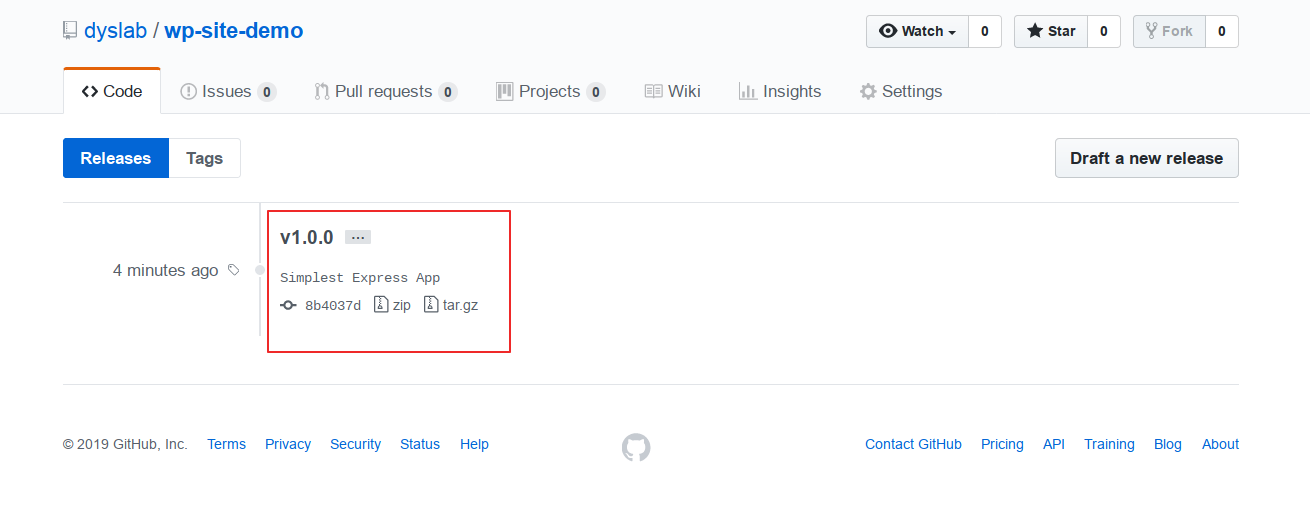Open the API footer link
The height and width of the screenshot is (529, 1310).
click(x=1054, y=444)
